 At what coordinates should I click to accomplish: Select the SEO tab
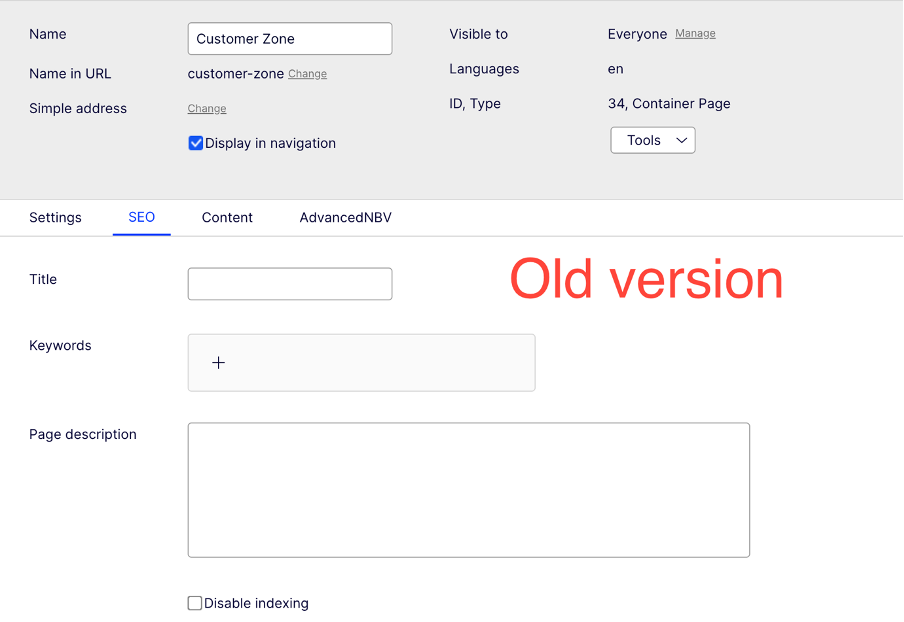tap(141, 217)
